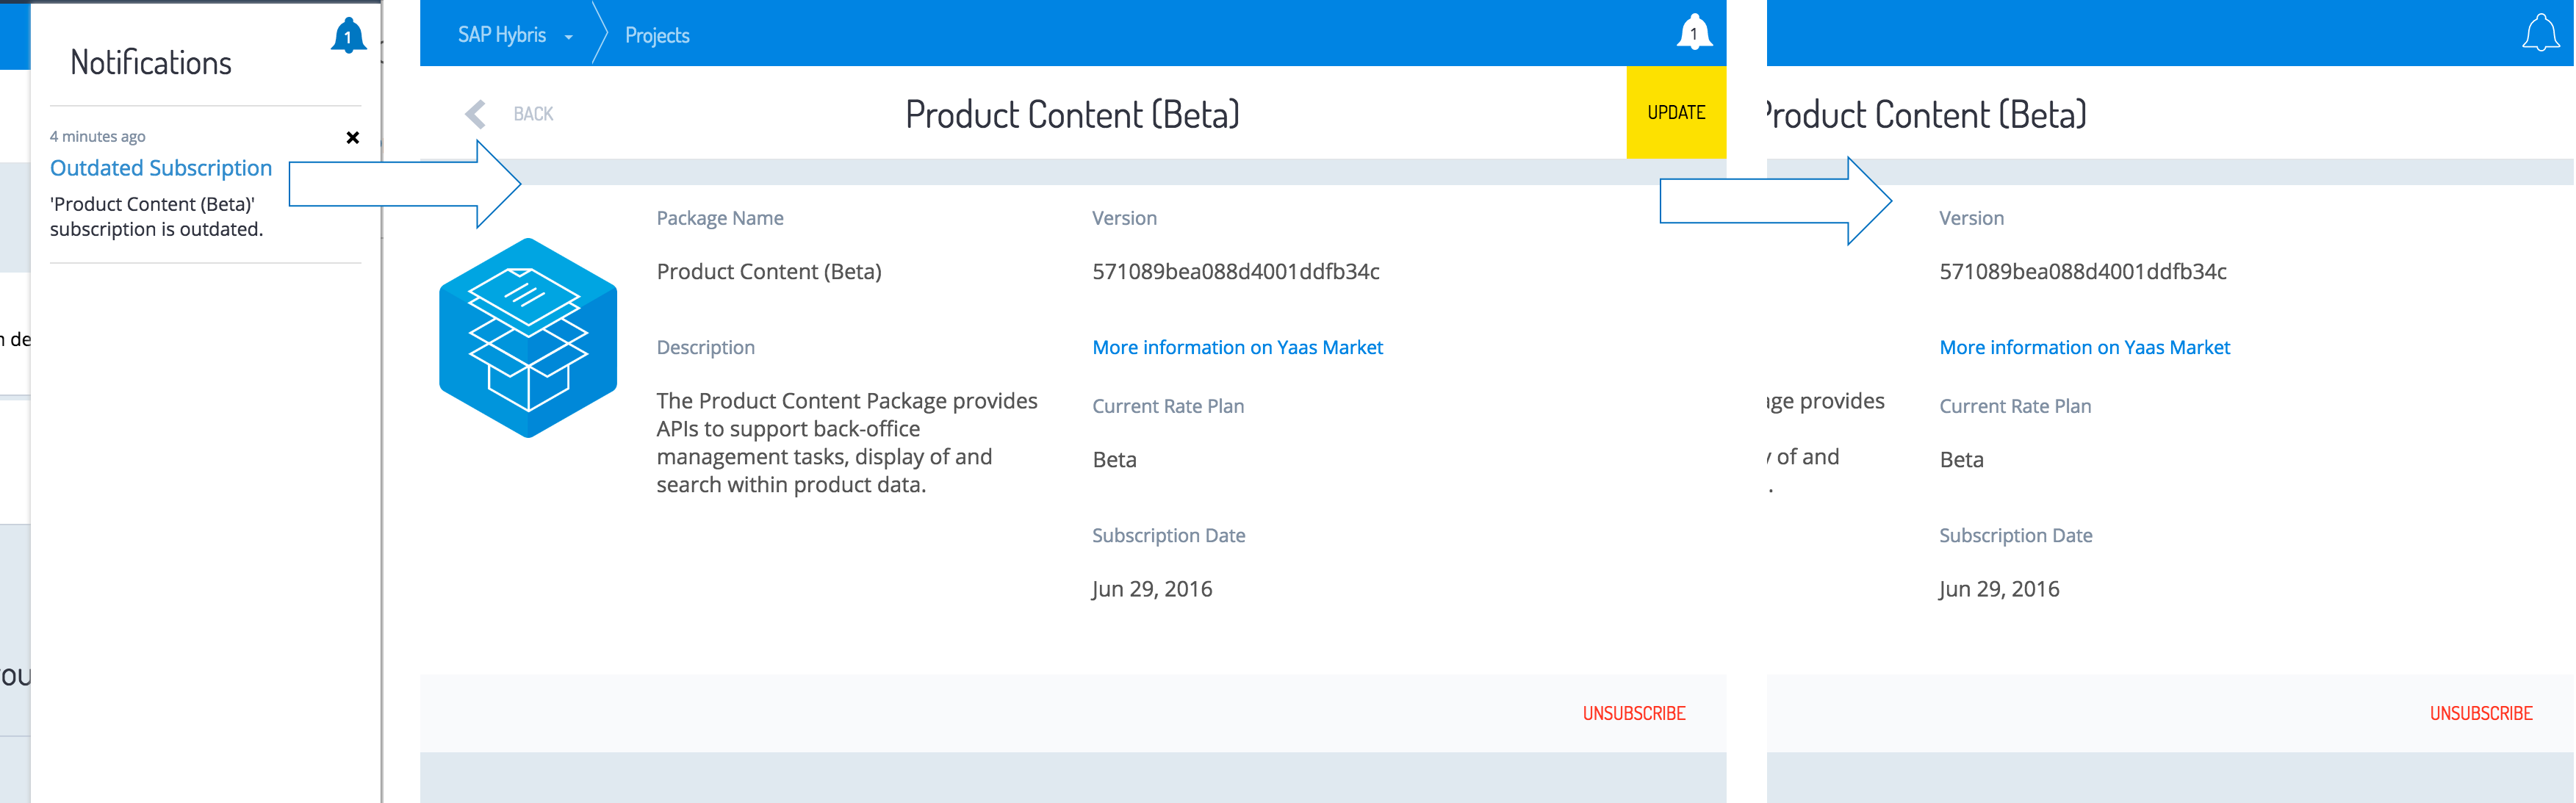Click the Version label in right panel
This screenshot has width=2576, height=803.
pos(1971,218)
